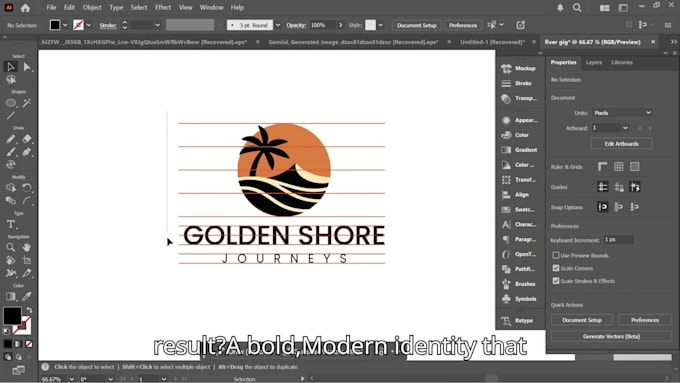Toggle Scale Strokes & Effects checkbox
Viewport: 680px width, 383px height.
[556, 281]
